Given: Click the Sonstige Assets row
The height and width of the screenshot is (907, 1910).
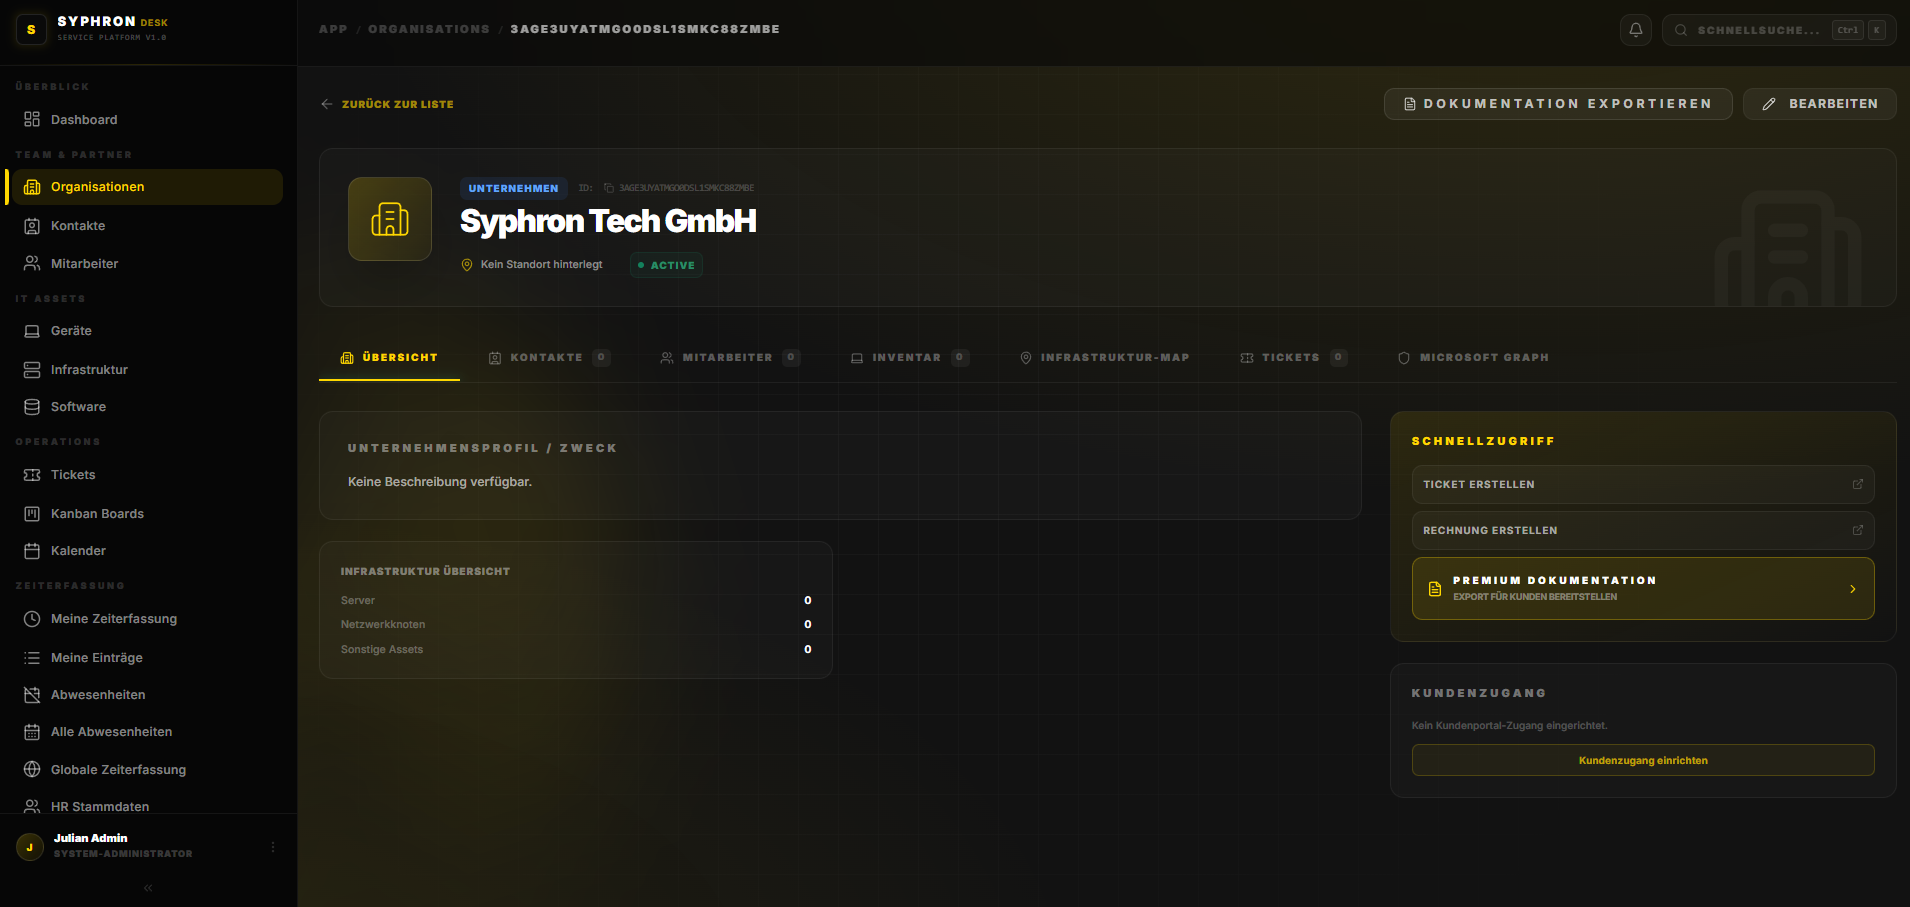Looking at the screenshot, I should tap(576, 649).
